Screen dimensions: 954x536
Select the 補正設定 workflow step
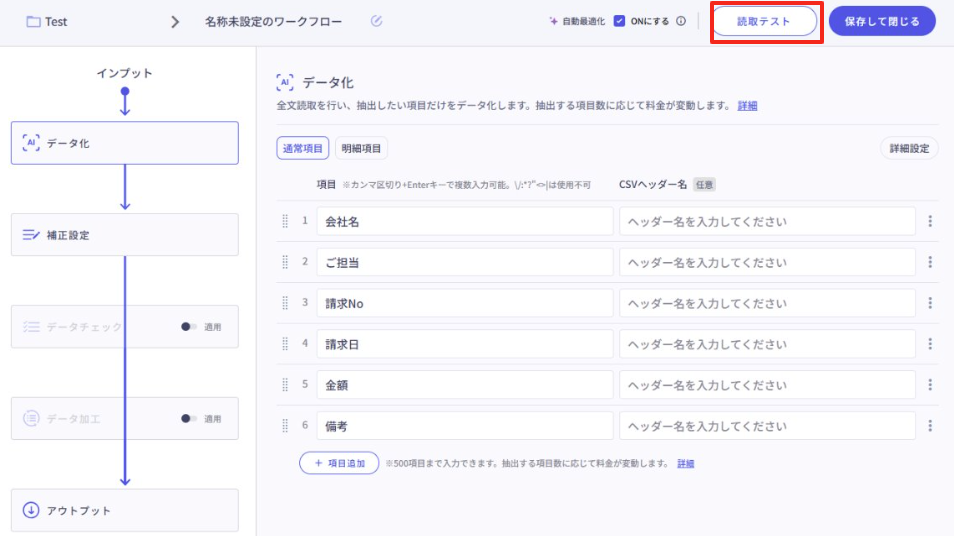125,235
